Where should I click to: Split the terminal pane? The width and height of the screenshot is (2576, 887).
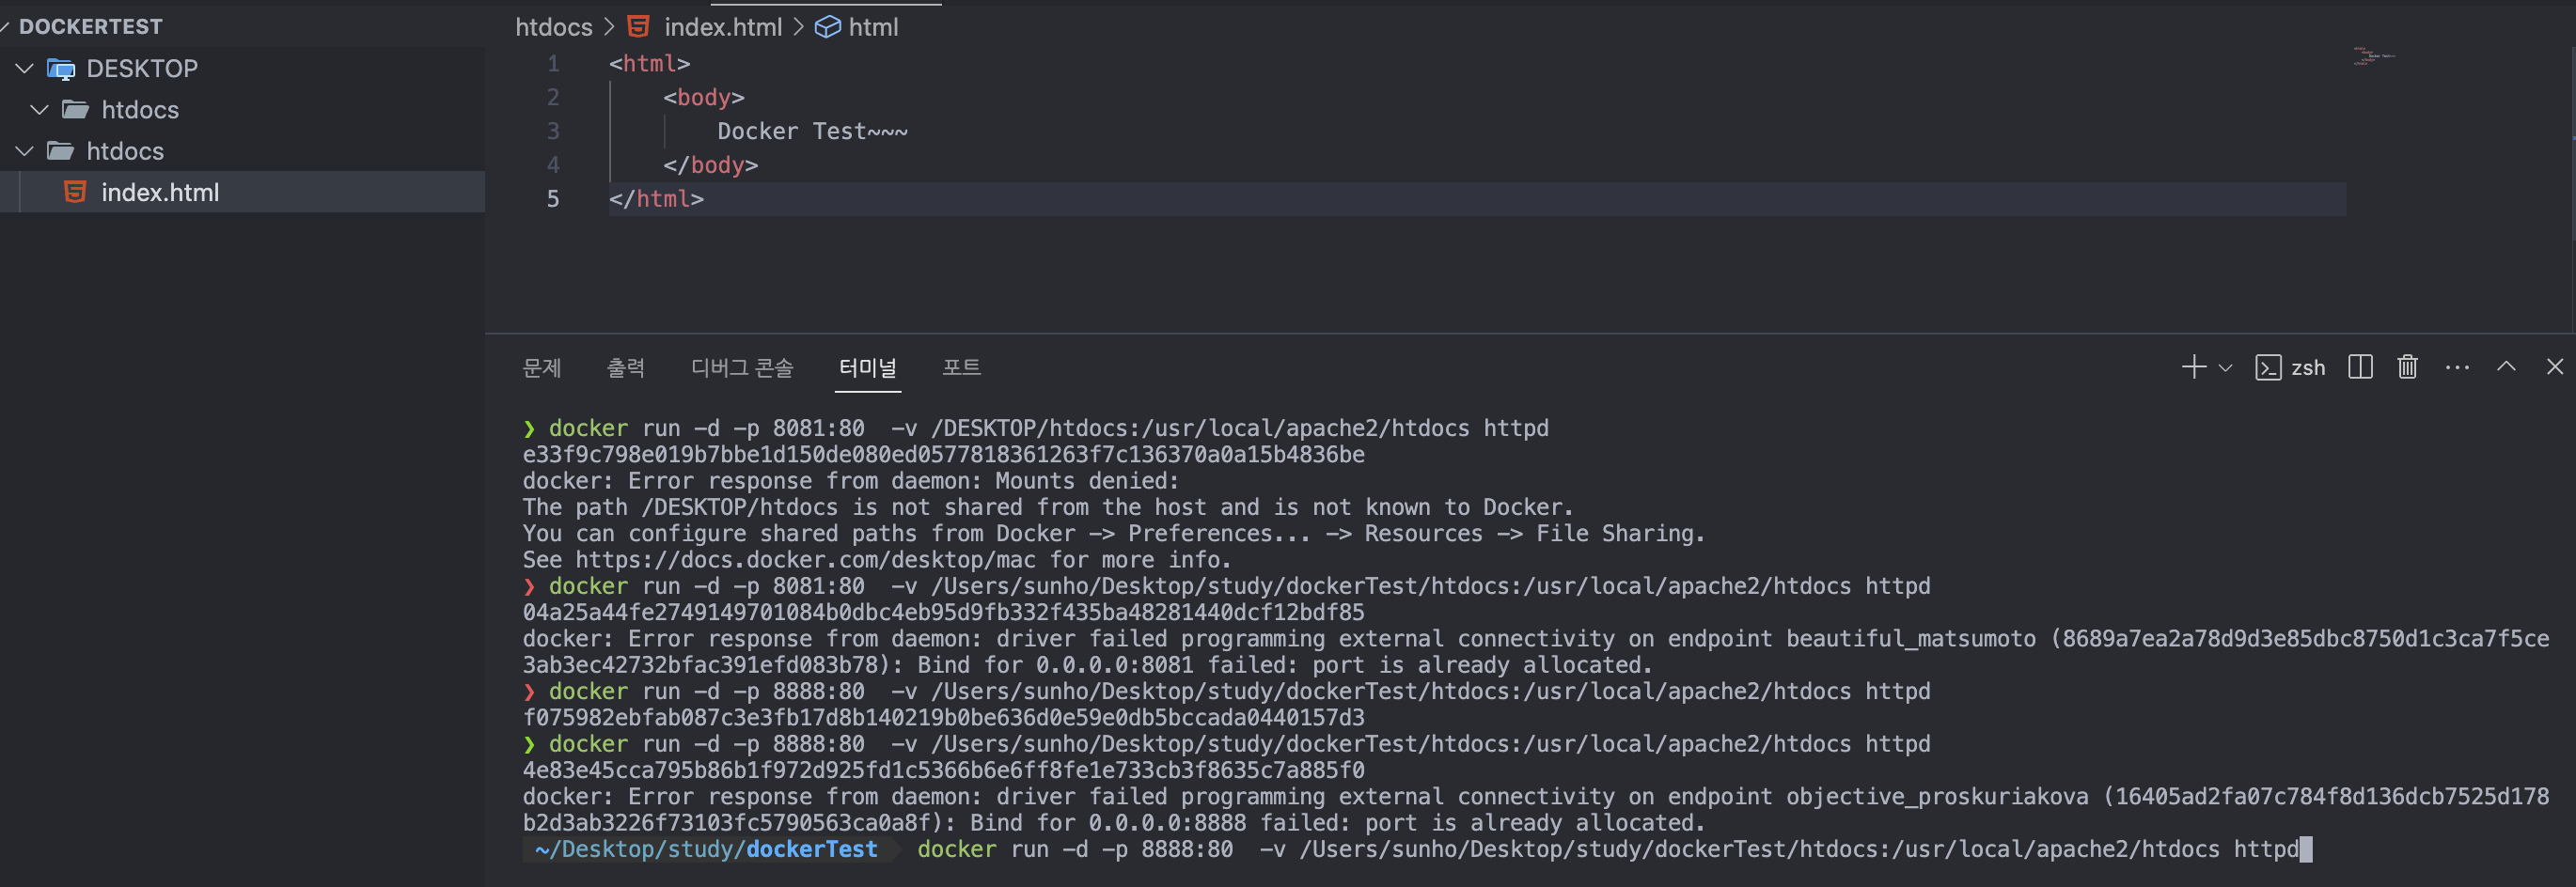pyautogui.click(x=2360, y=367)
